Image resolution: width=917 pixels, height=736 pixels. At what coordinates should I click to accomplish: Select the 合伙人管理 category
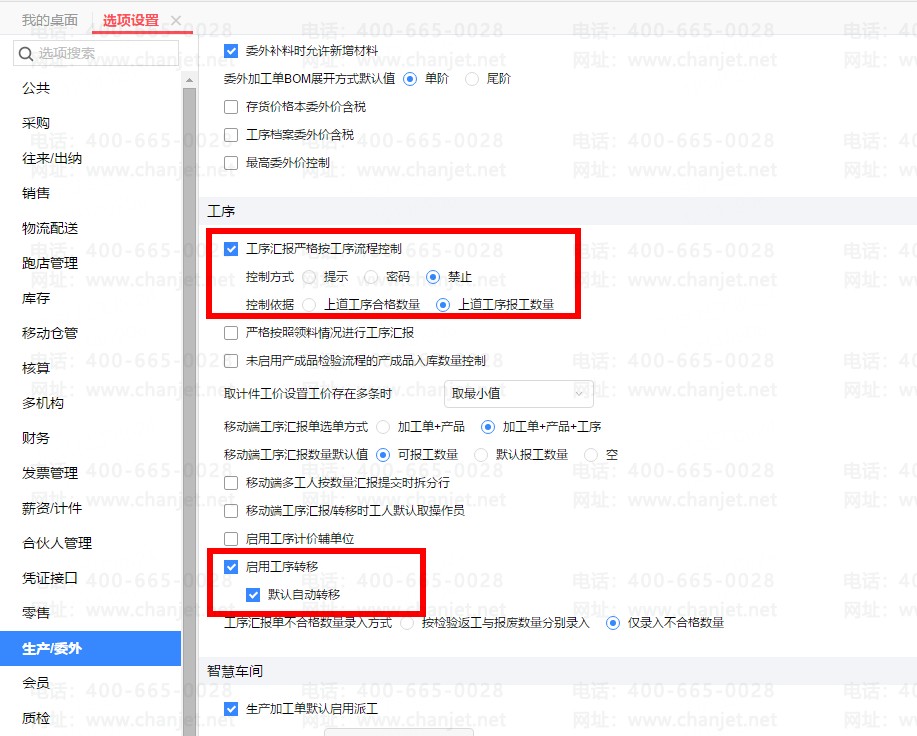point(57,544)
